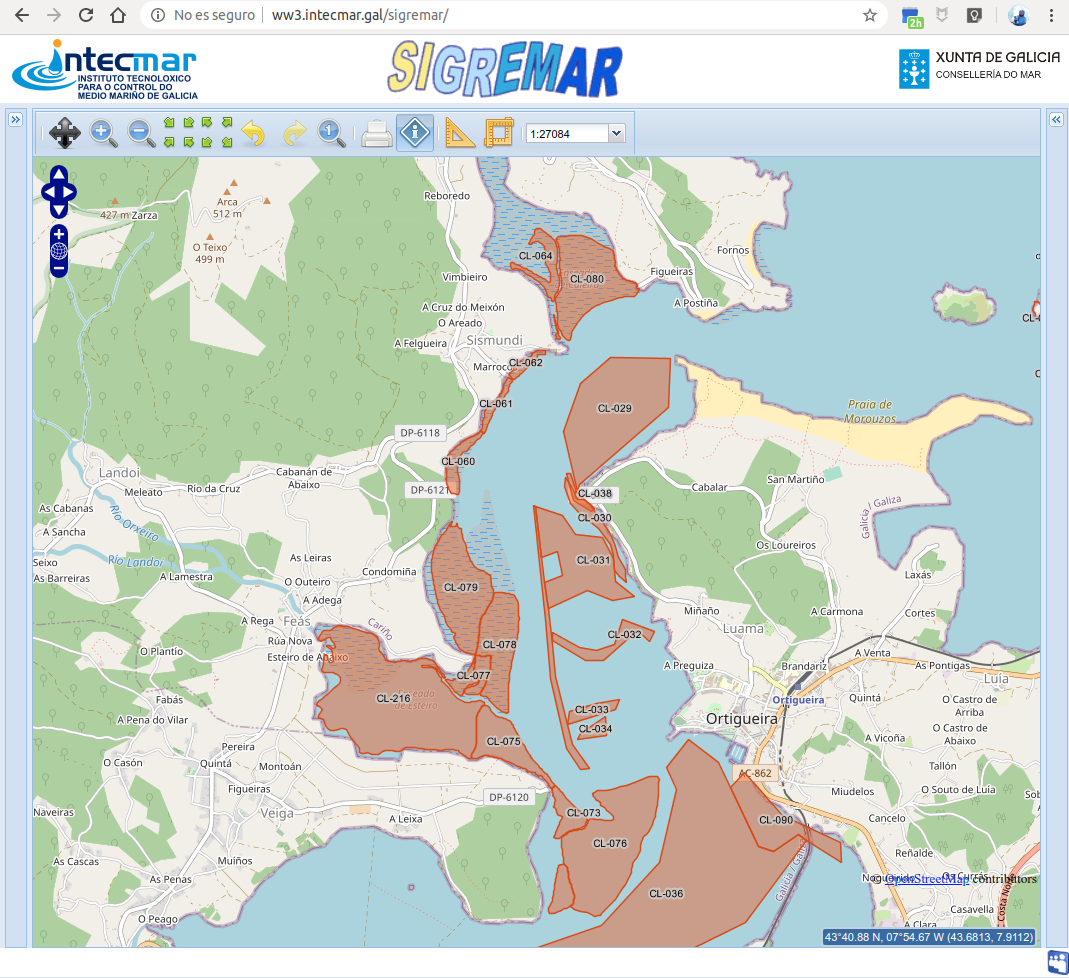Select zone CL-216 on the map

[393, 698]
